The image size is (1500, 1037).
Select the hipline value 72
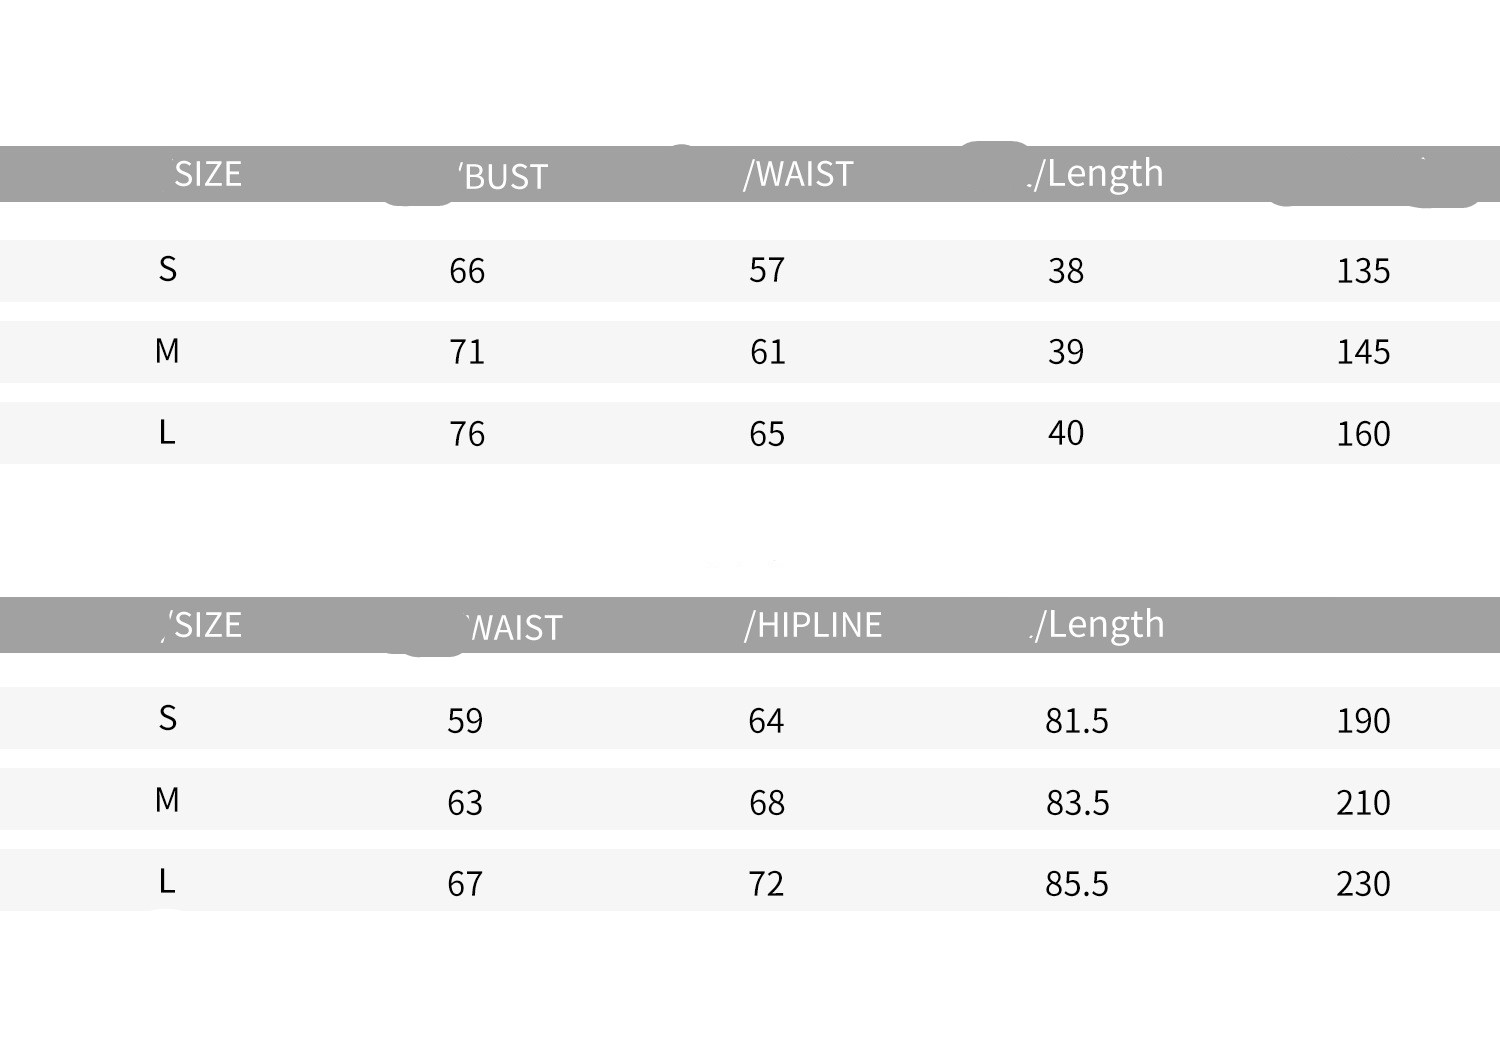(x=766, y=884)
